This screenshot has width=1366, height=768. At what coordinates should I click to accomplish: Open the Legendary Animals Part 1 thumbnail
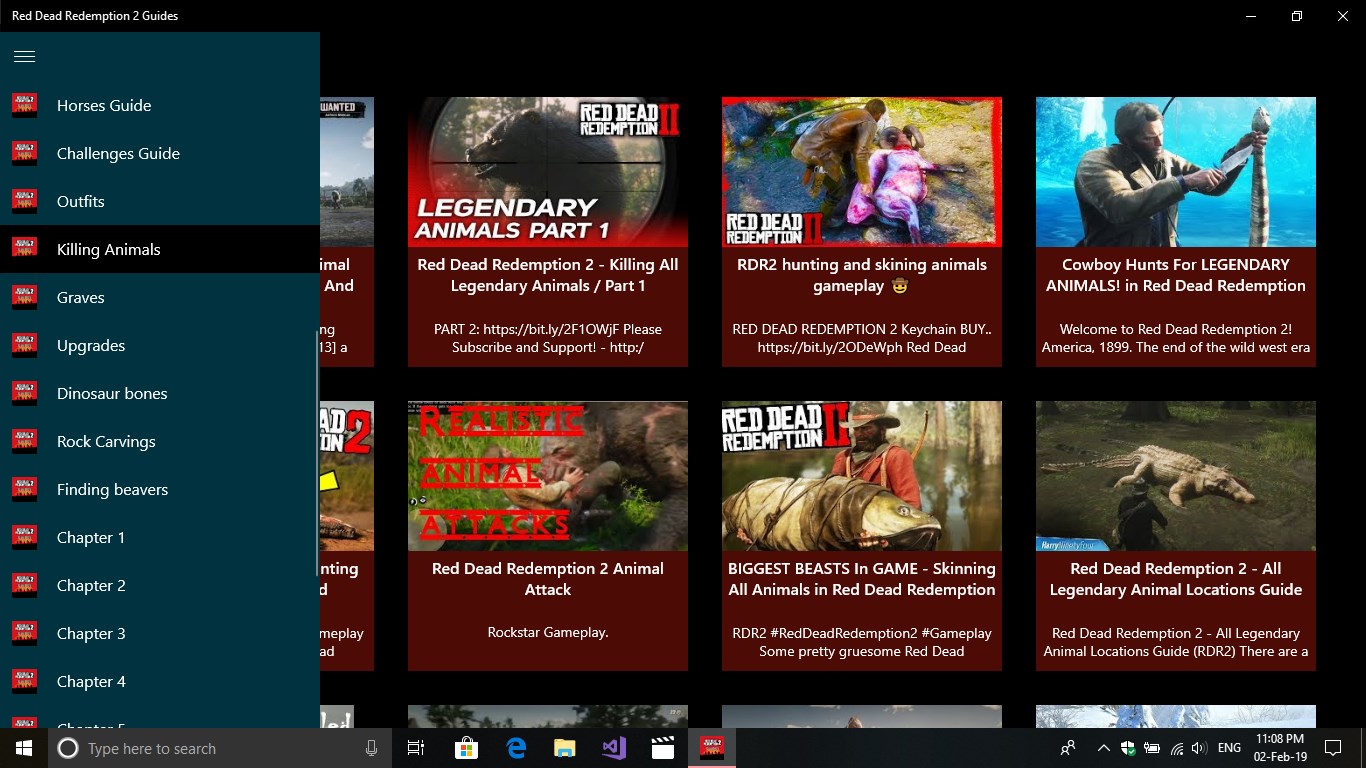coord(548,172)
